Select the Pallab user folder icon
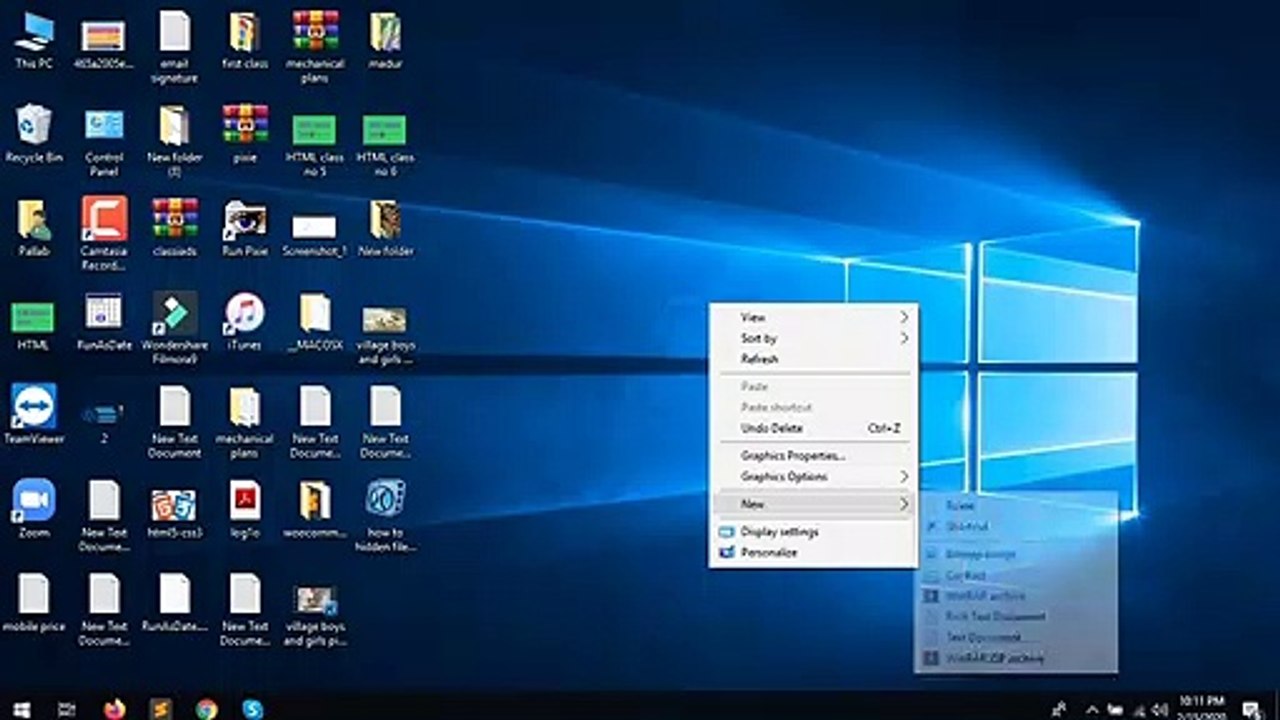This screenshot has height=720, width=1280. [34, 228]
